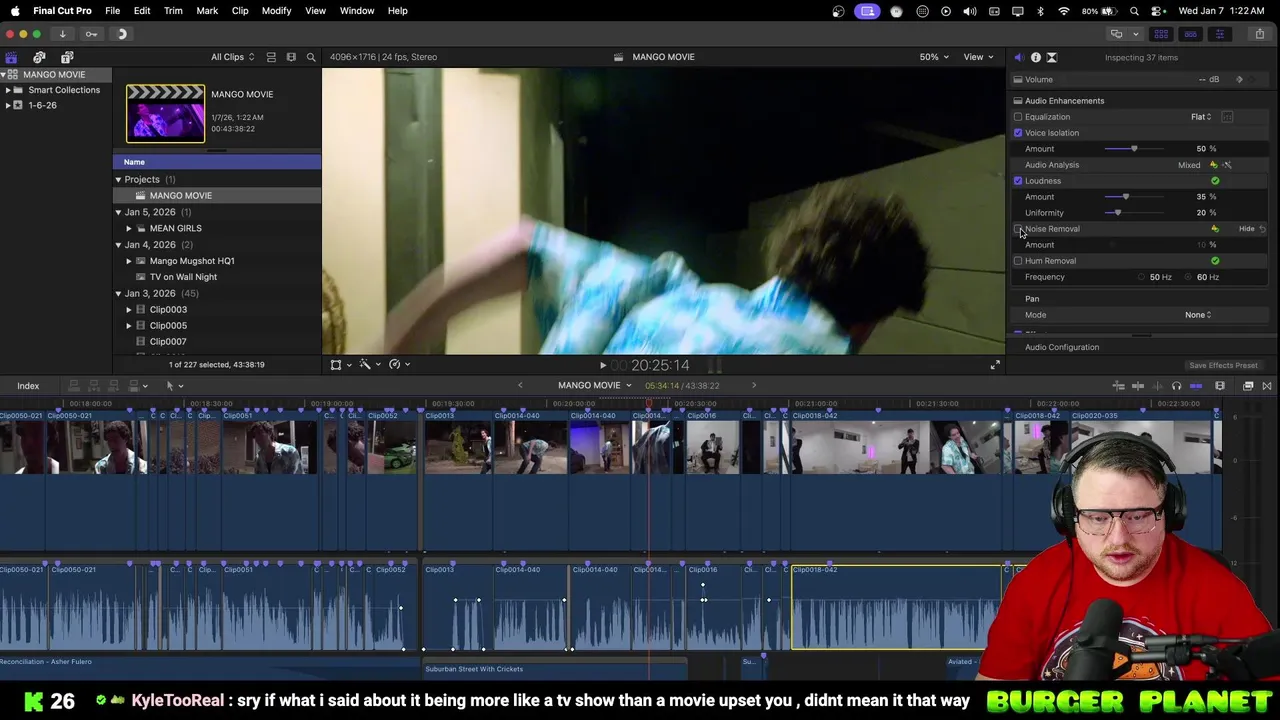This screenshot has width=1280, height=720.
Task: Open the Window menu
Action: pos(357,11)
